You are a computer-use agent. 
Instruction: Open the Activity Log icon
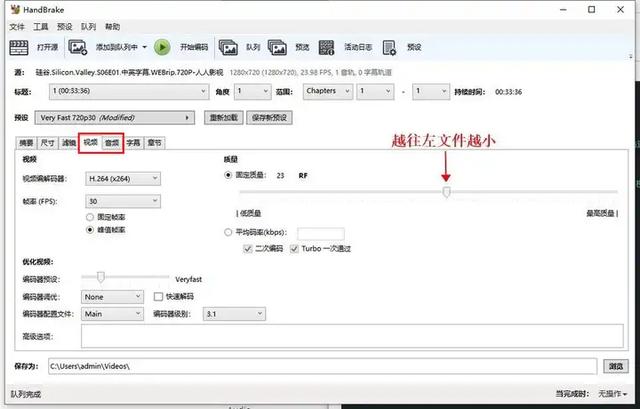click(x=326, y=47)
